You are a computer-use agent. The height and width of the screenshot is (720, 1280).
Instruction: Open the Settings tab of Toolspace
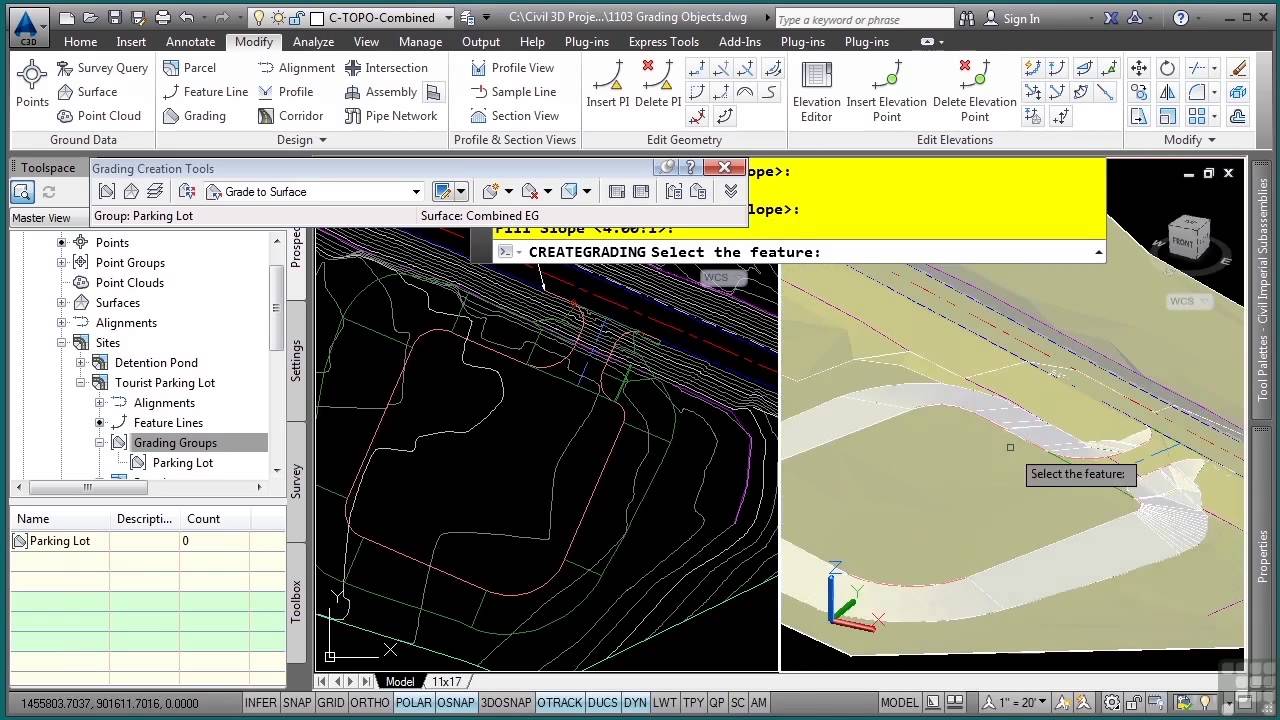(296, 360)
